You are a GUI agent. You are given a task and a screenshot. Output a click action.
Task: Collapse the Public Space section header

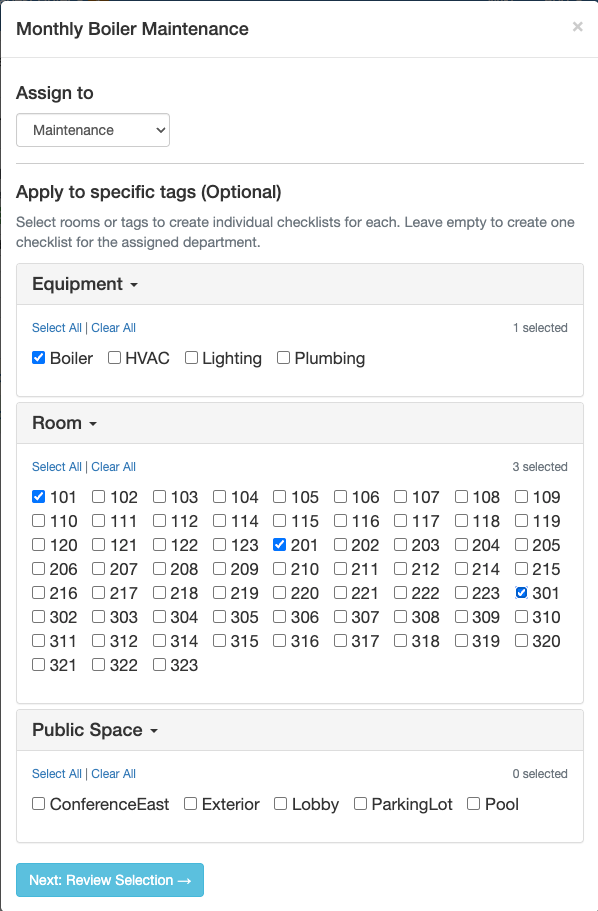(95, 730)
